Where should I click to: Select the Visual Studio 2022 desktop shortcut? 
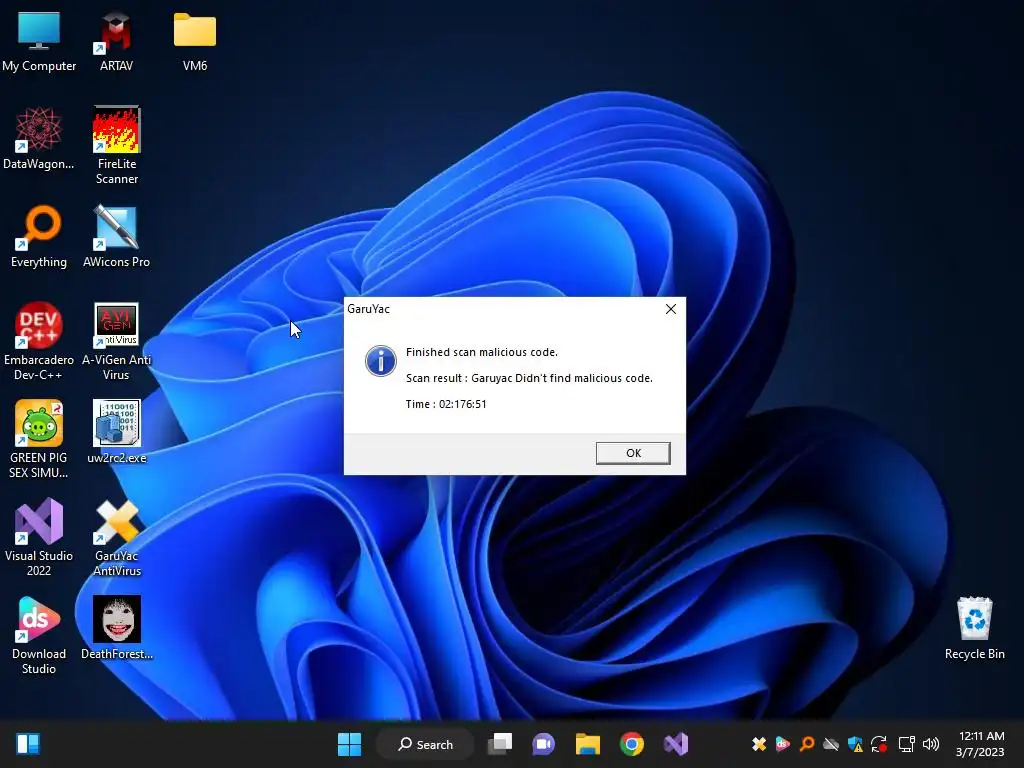[39, 537]
